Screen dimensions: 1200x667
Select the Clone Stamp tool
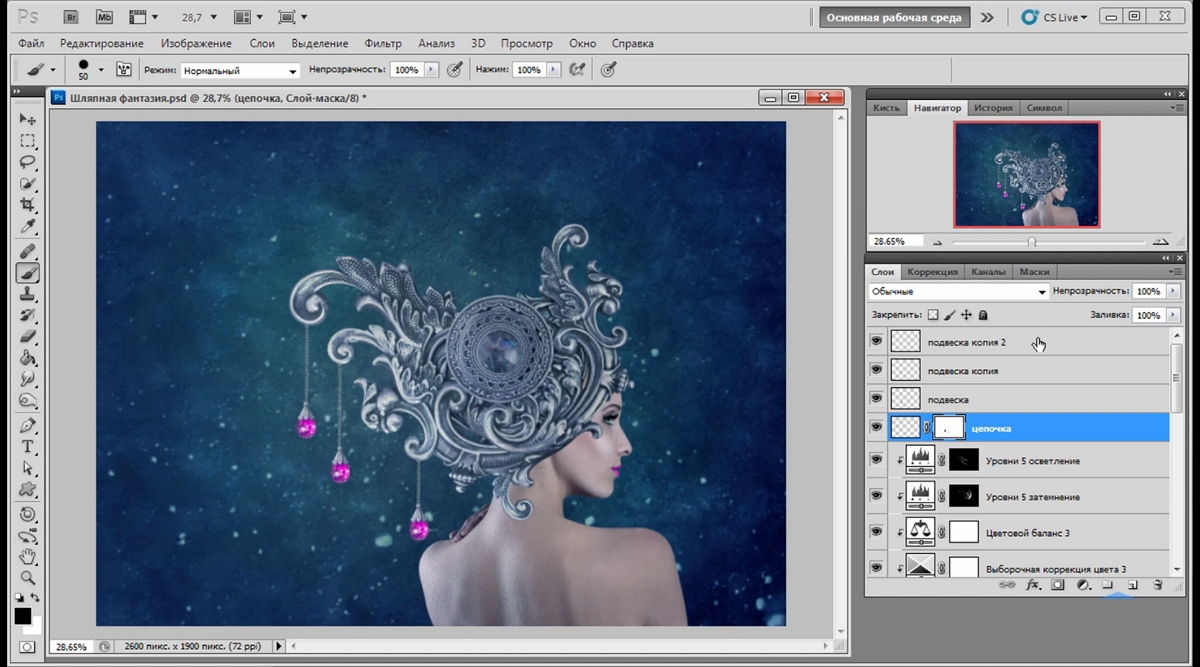(28, 294)
